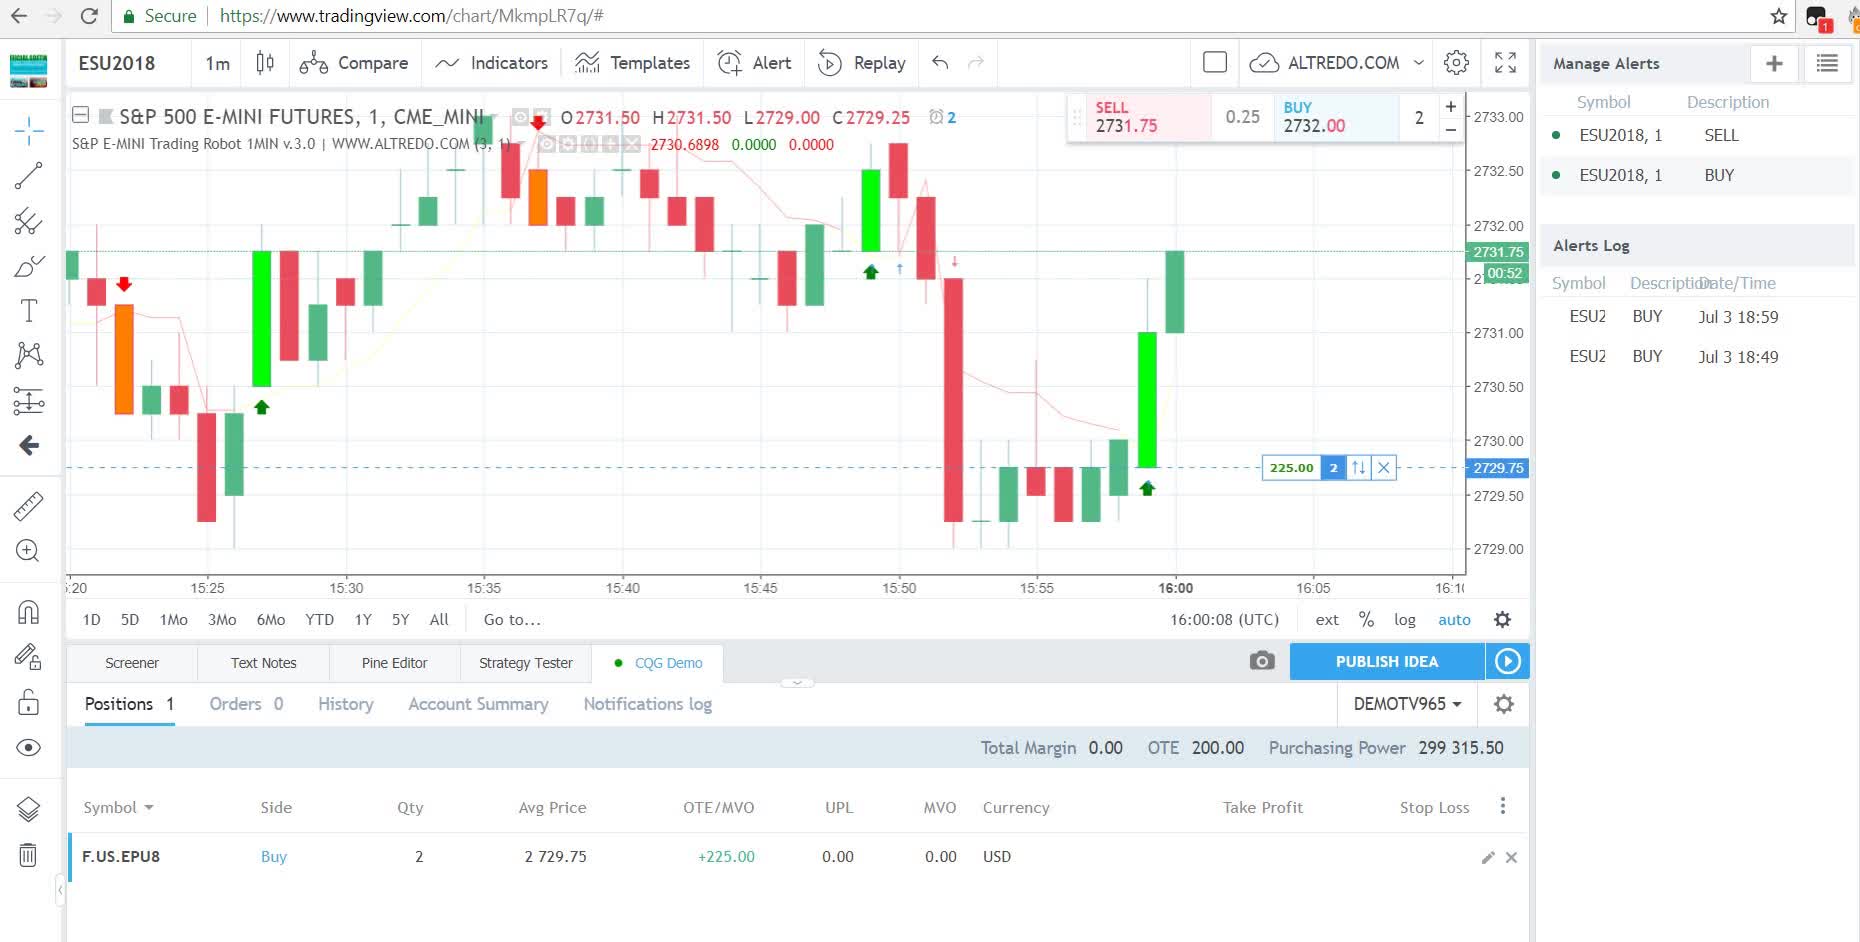The width and height of the screenshot is (1860, 942).
Task: Select the Trend Line drawing tool
Action: [29, 176]
